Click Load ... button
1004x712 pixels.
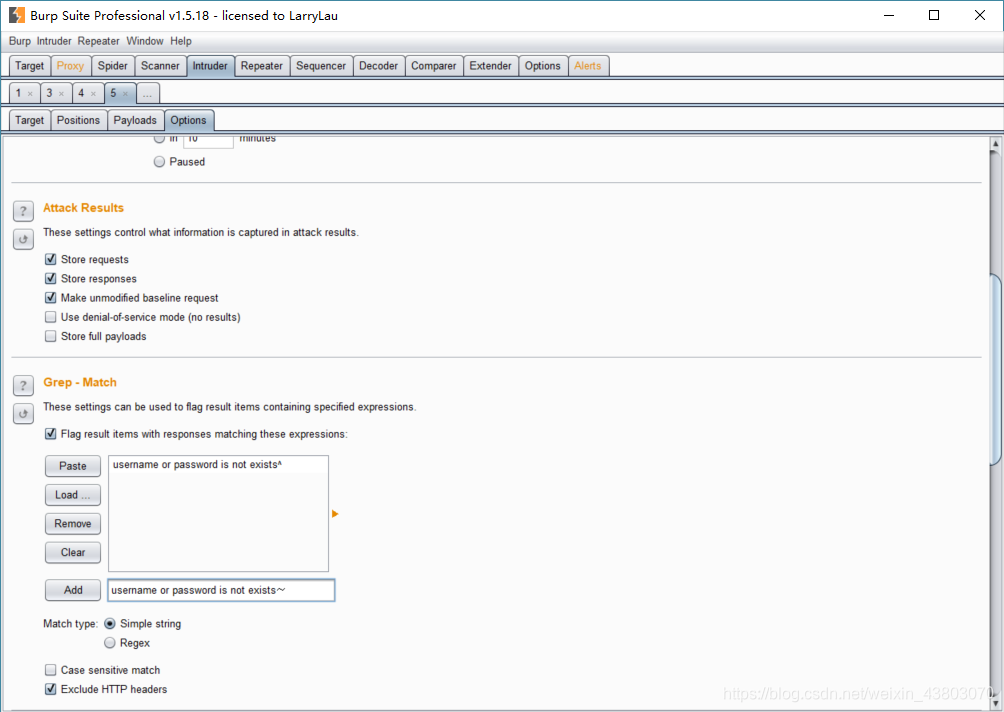point(73,495)
